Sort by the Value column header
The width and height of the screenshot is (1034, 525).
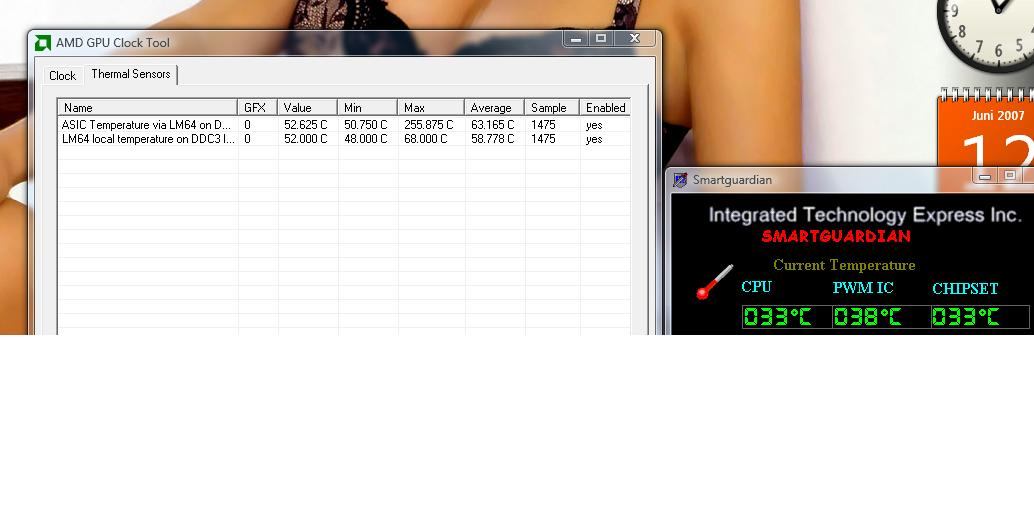pyautogui.click(x=307, y=108)
